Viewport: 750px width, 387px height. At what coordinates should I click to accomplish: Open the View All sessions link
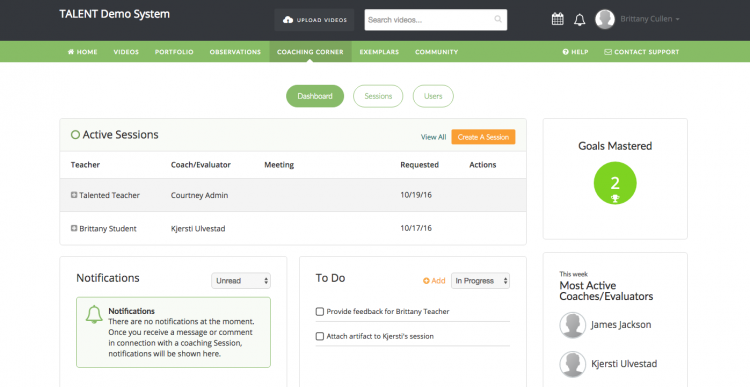click(x=433, y=137)
